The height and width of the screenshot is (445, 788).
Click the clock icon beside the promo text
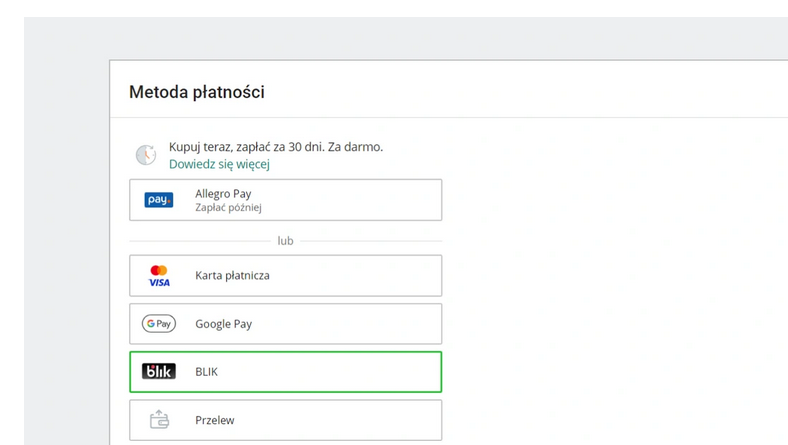pyautogui.click(x=146, y=155)
